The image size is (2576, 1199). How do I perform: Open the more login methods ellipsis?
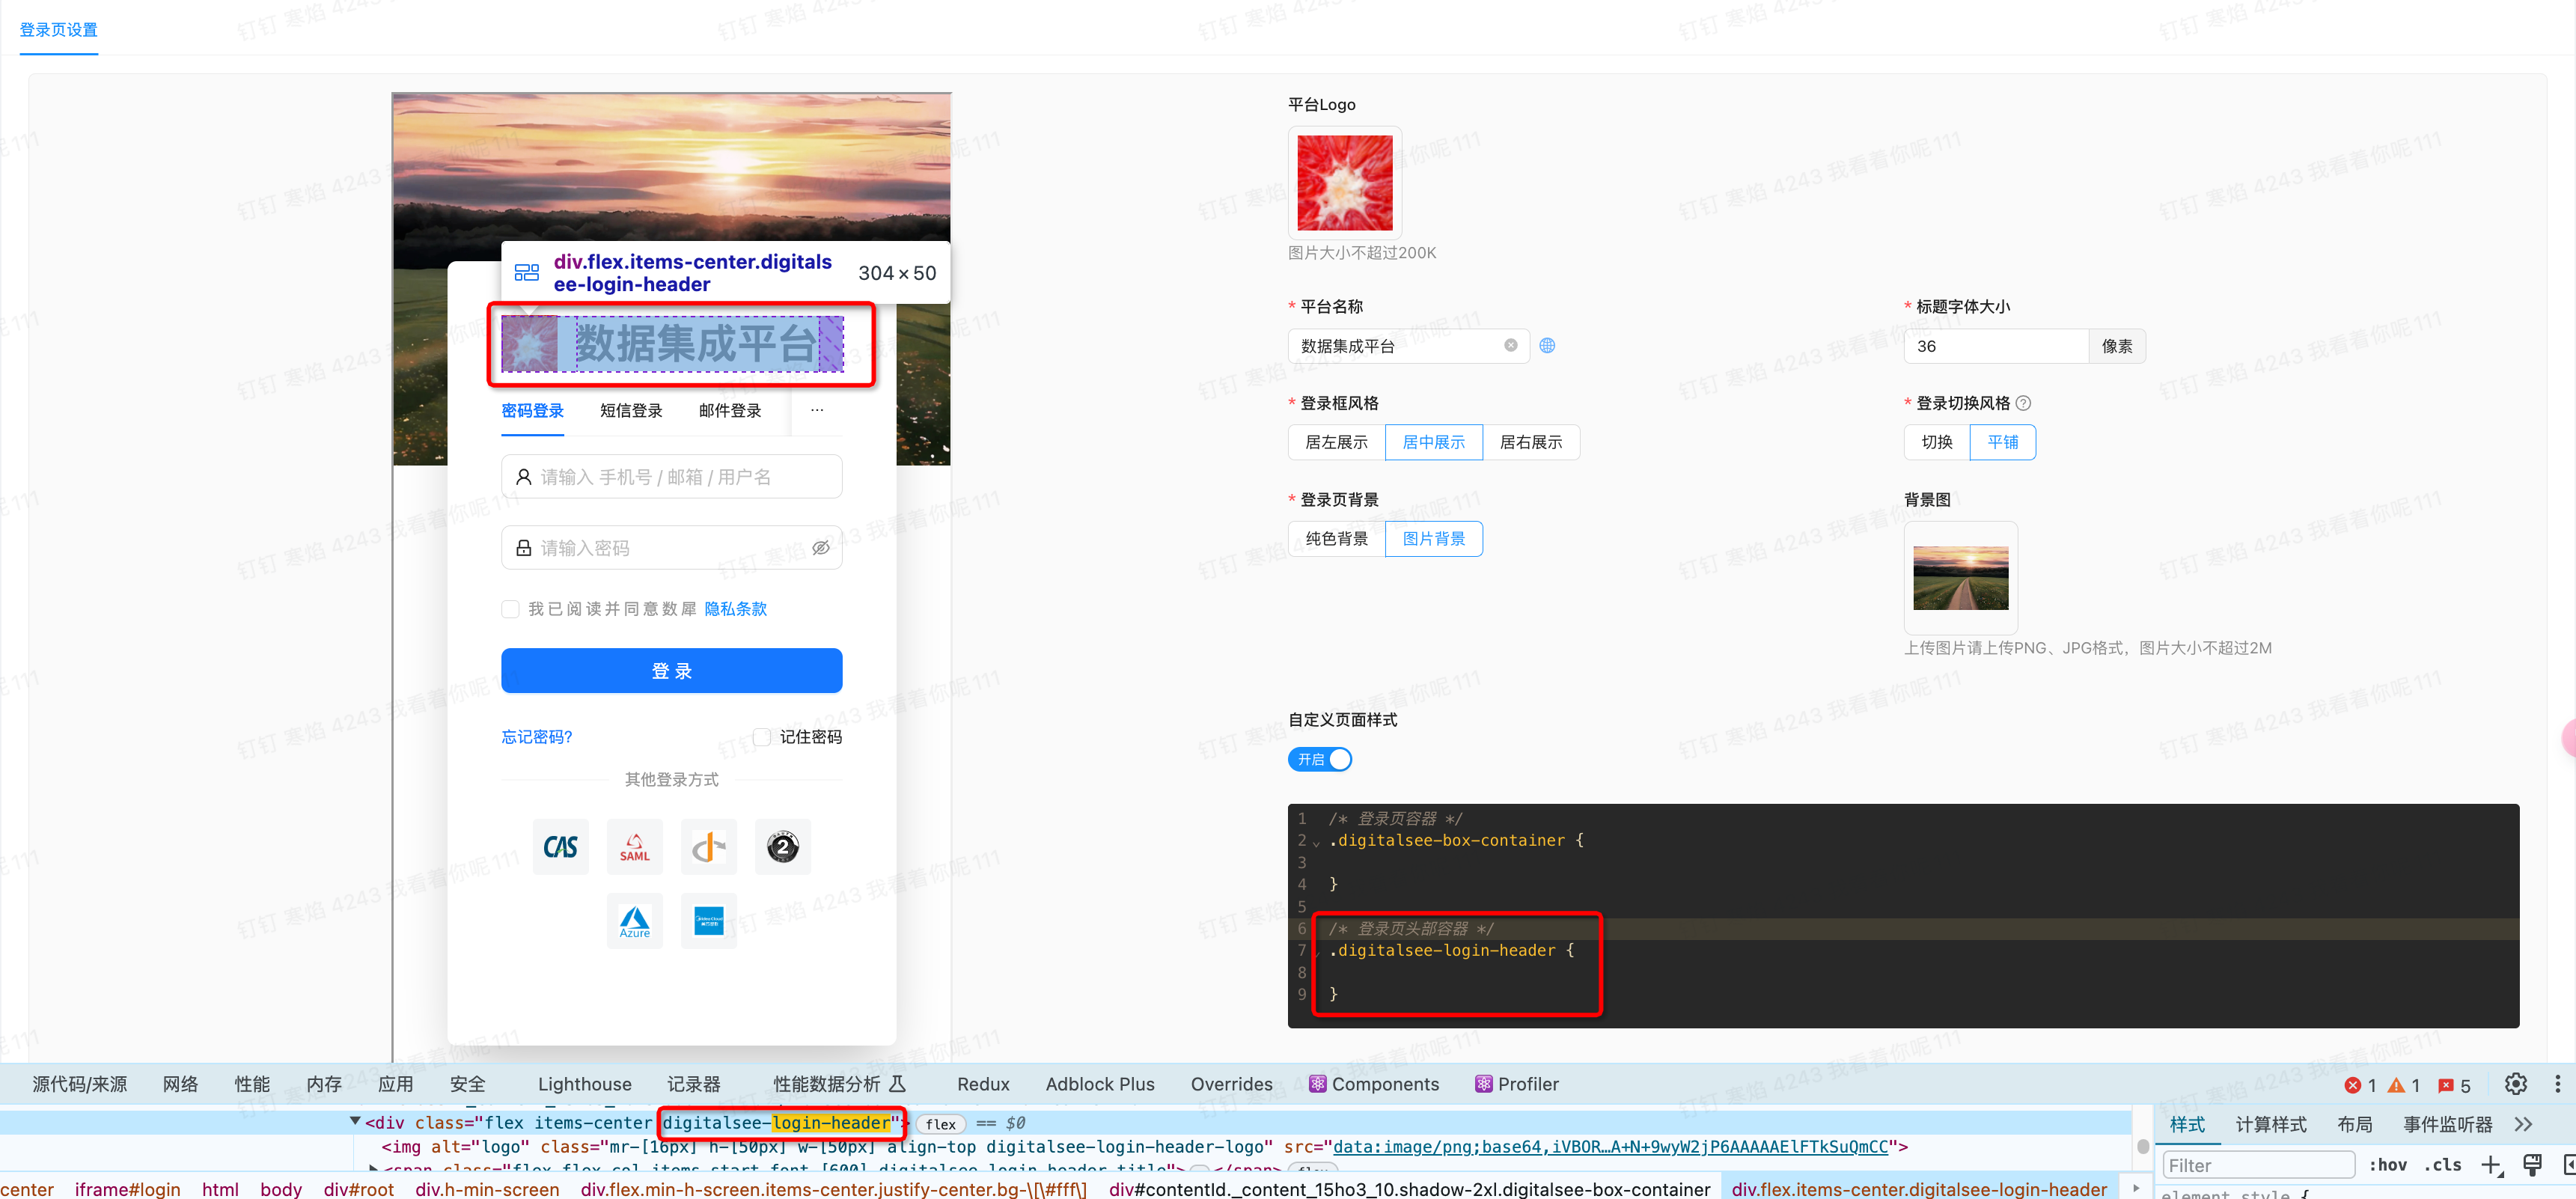[x=817, y=410]
